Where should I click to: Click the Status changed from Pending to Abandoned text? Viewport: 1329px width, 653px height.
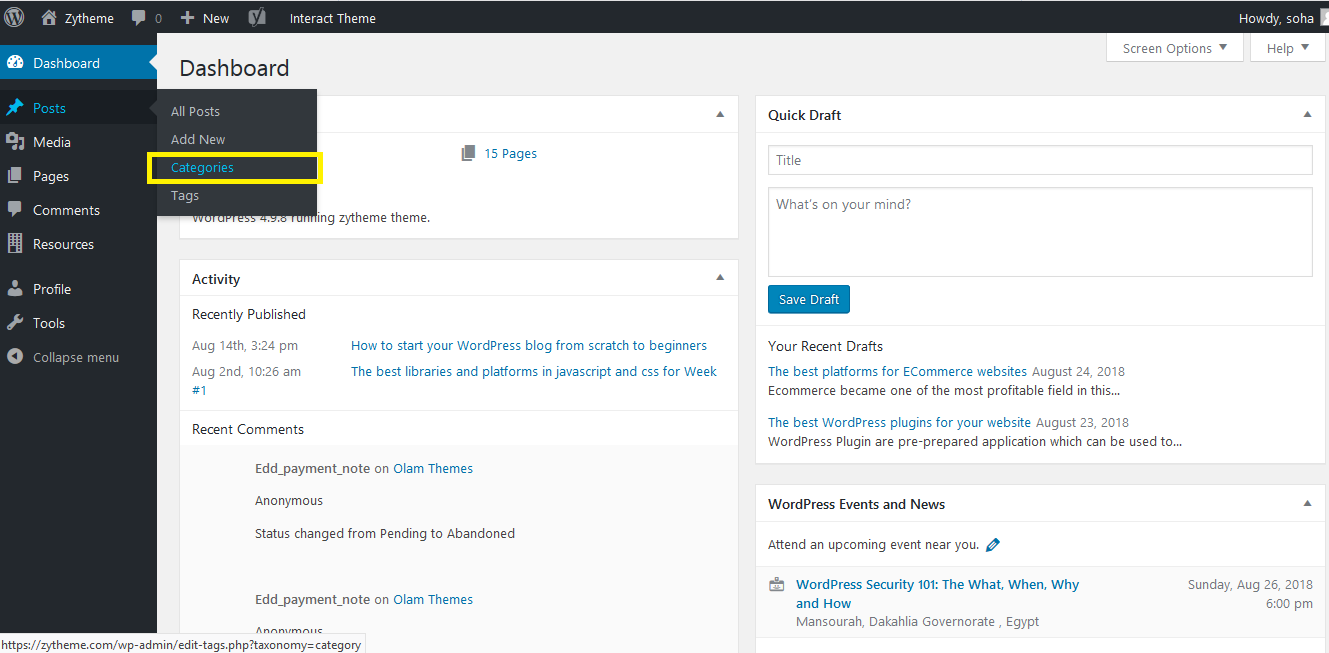[385, 533]
